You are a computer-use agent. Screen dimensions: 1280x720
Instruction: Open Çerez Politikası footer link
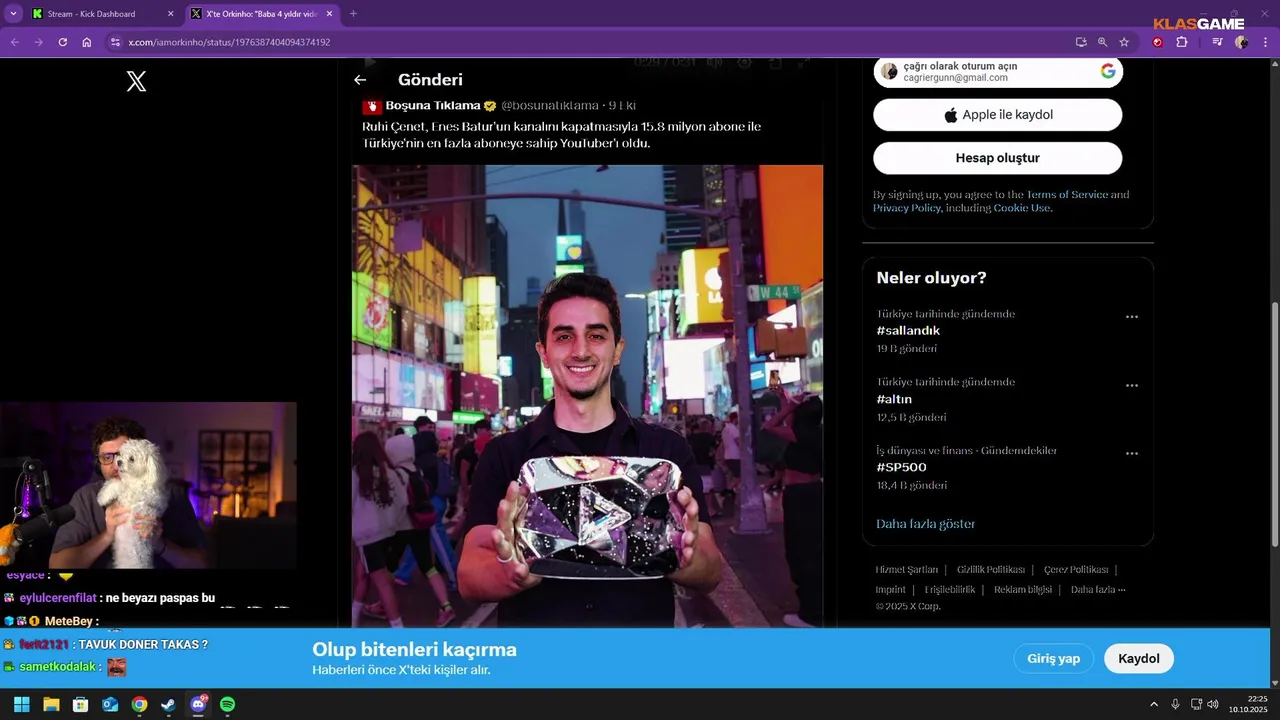[x=1076, y=570]
